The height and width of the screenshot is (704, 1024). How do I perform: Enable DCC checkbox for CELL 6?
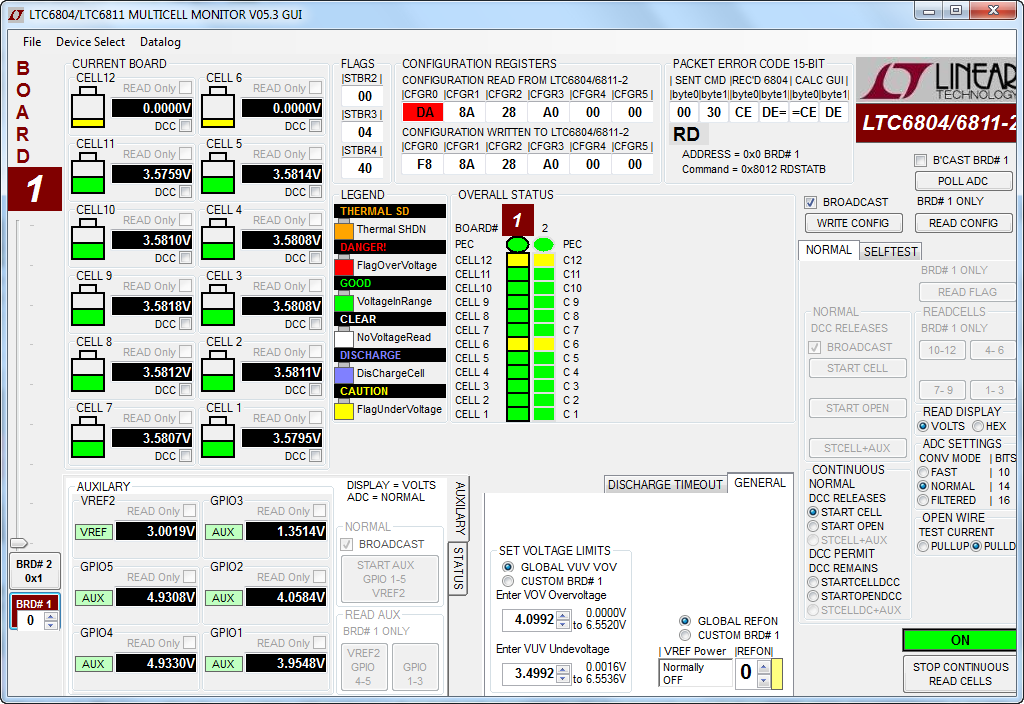[x=315, y=125]
